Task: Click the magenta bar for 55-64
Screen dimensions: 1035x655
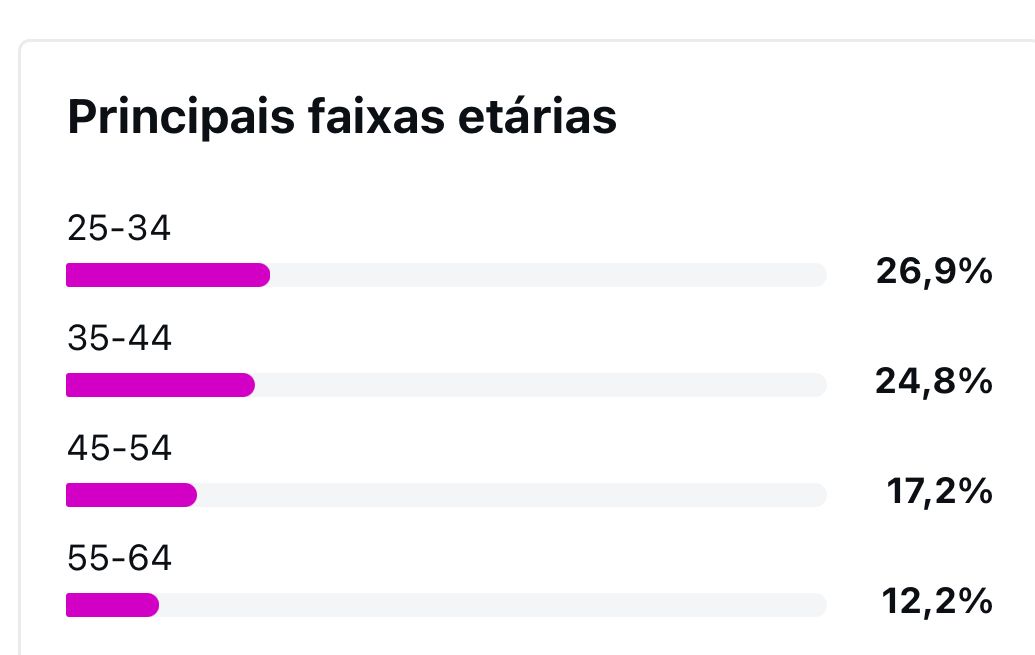Action: click(x=112, y=605)
